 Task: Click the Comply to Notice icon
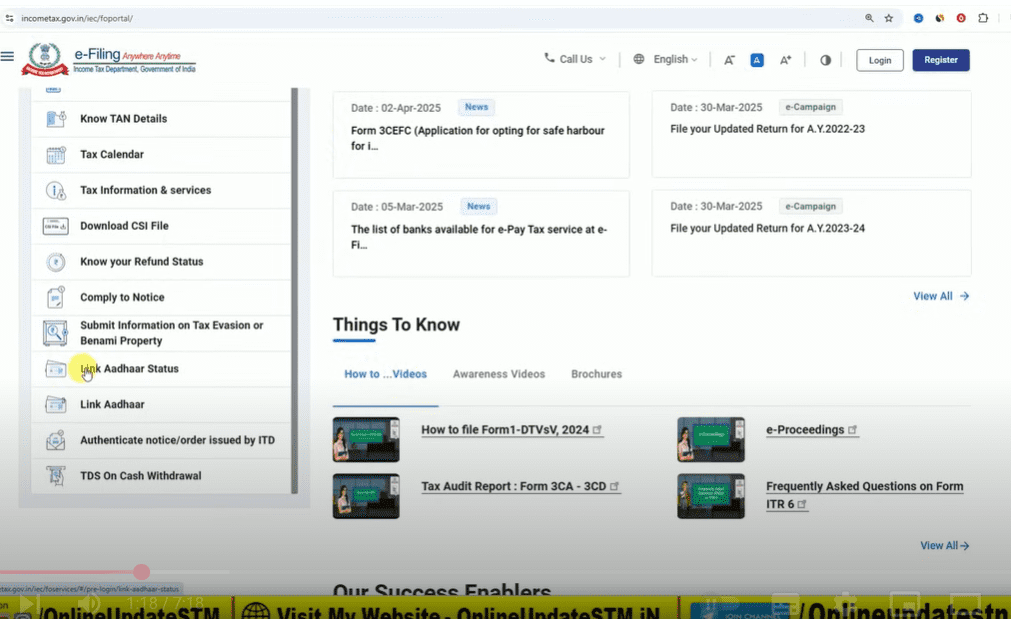tap(55, 297)
